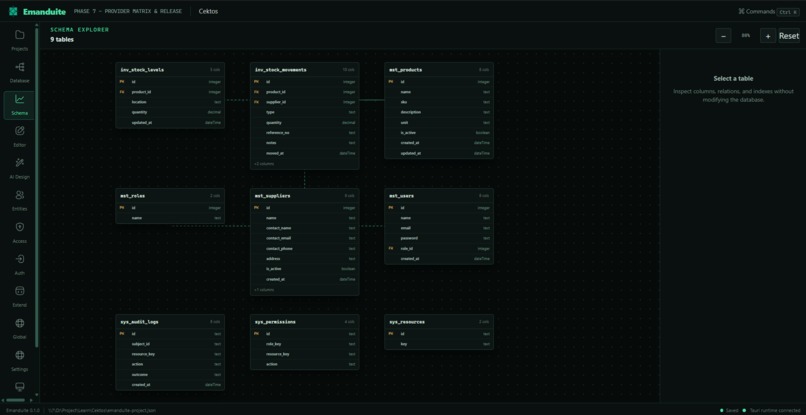The image size is (806, 415).
Task: Click the Commands icon in header
Action: coord(741,11)
